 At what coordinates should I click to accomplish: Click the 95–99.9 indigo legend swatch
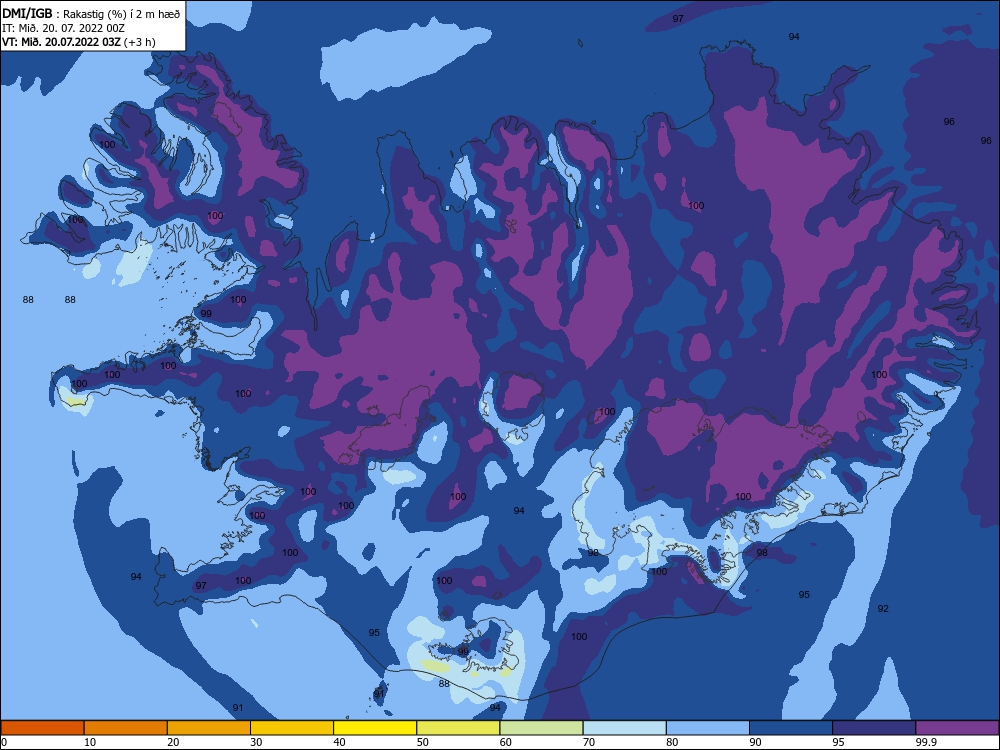[874, 728]
